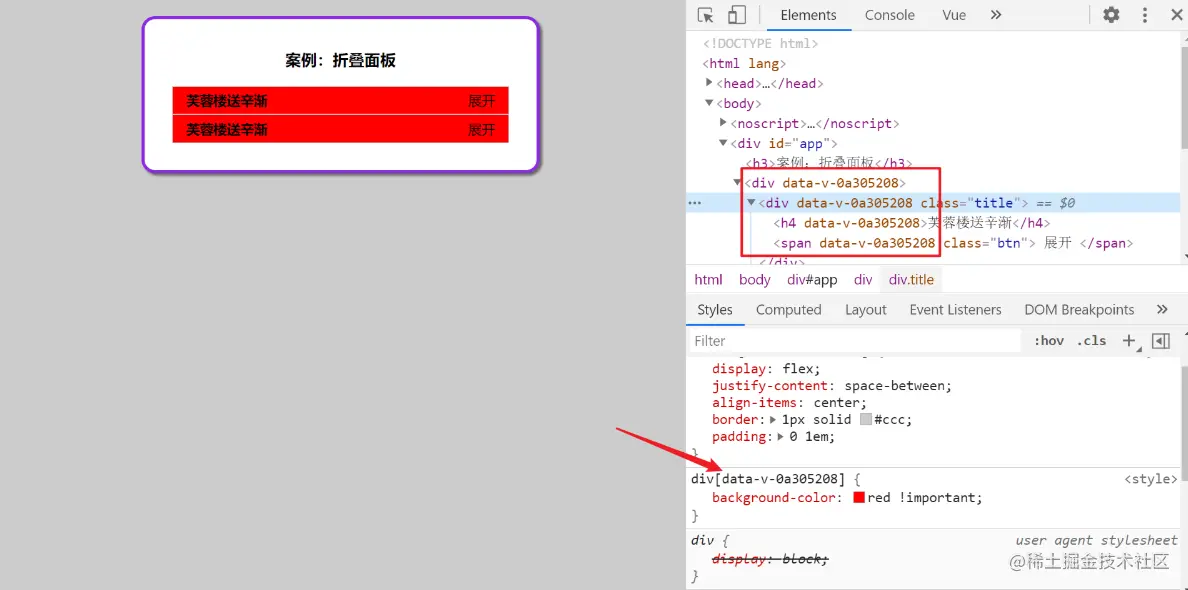Image resolution: width=1188 pixels, height=590 pixels.
Task: Select body in the breadcrumb bar
Action: [755, 279]
